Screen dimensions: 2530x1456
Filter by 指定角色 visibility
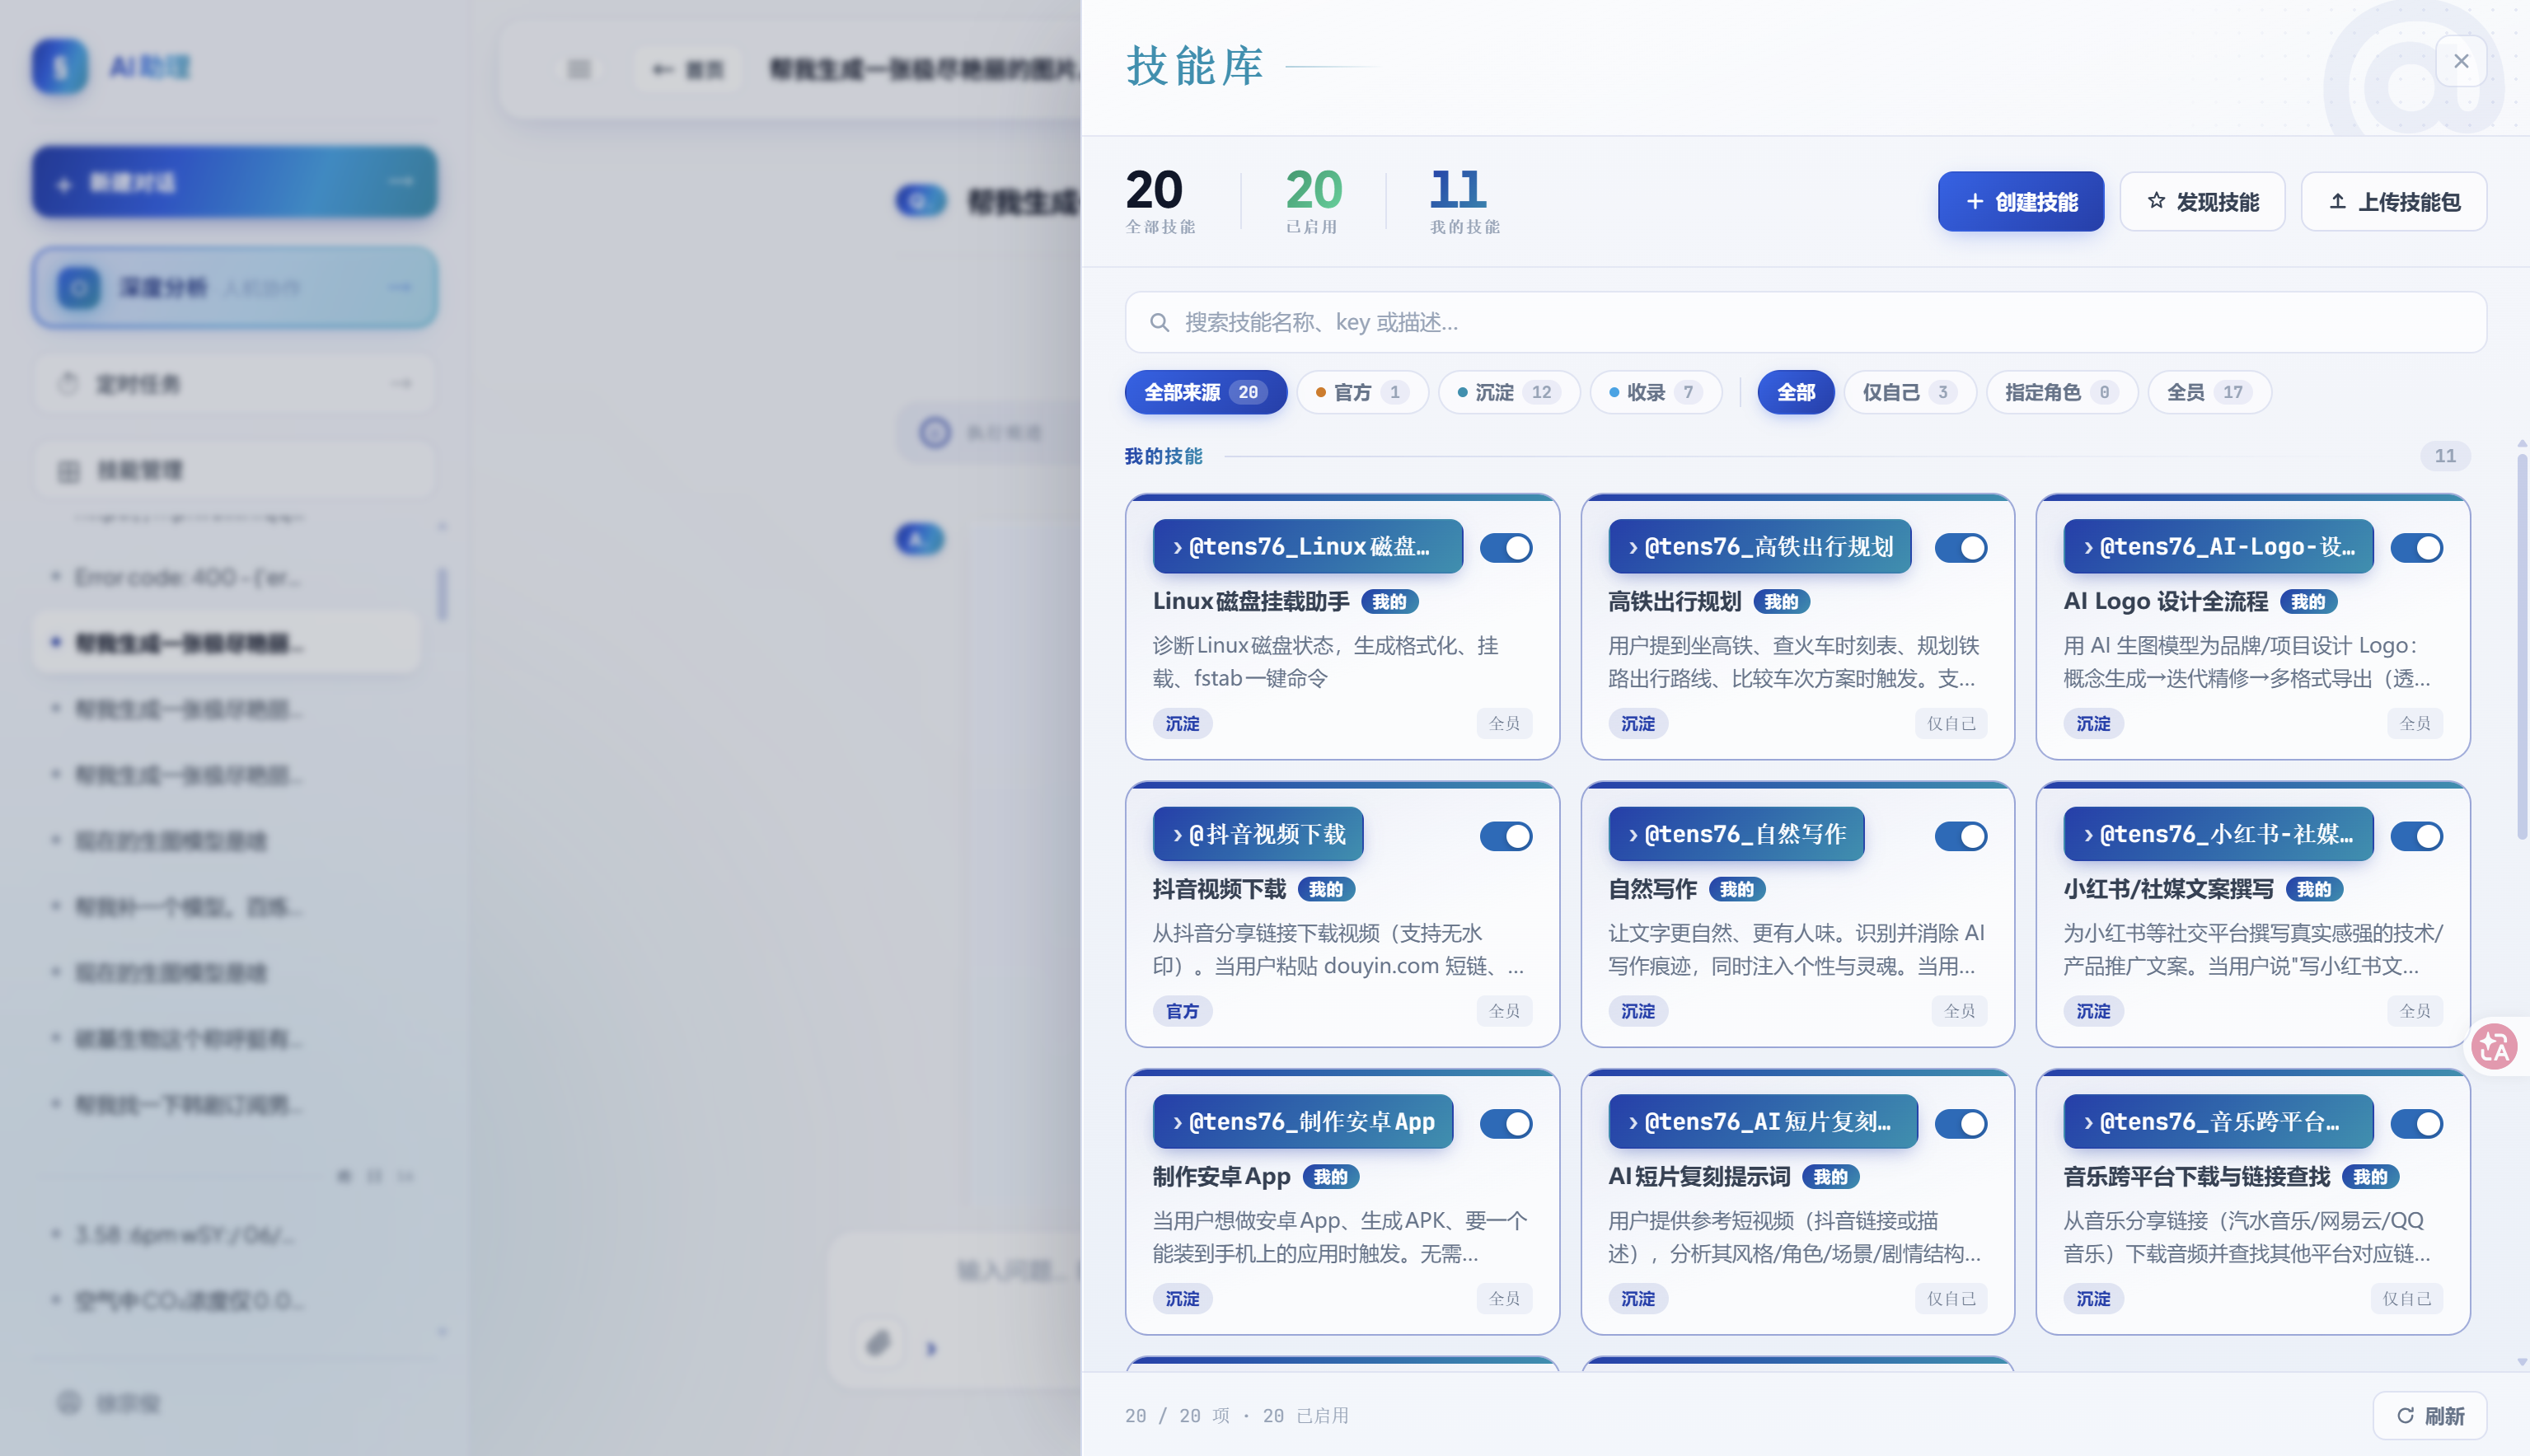tap(2061, 392)
